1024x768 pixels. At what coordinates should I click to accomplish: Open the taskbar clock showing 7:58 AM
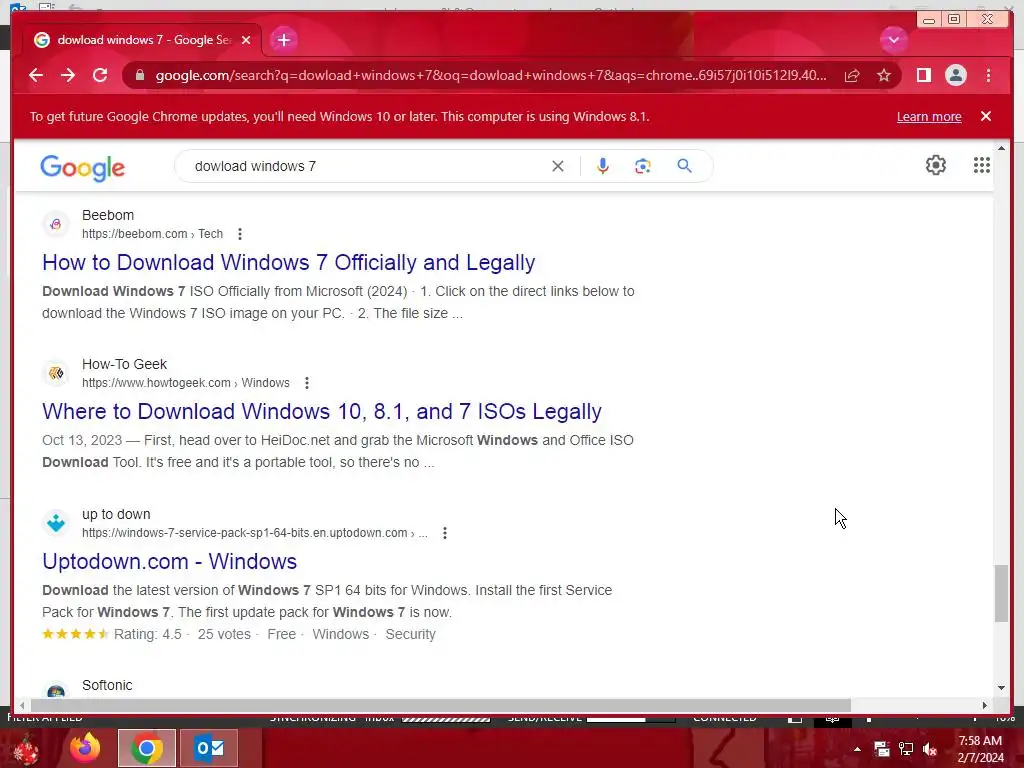[980, 749]
